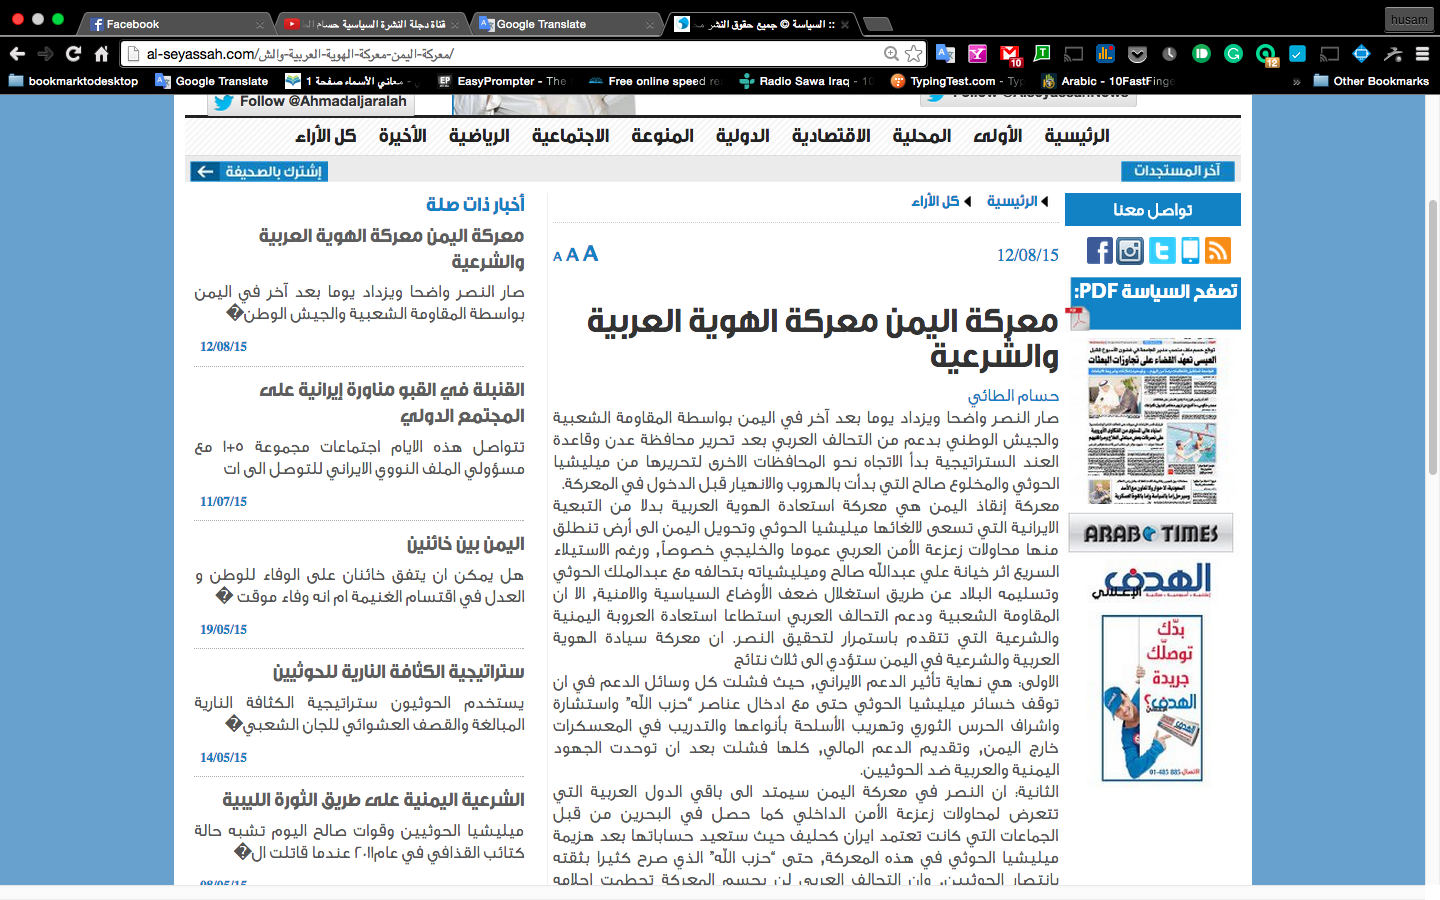Image resolution: width=1440 pixels, height=900 pixels.
Task: Open the green extension icon with badge 12
Action: 1267,55
